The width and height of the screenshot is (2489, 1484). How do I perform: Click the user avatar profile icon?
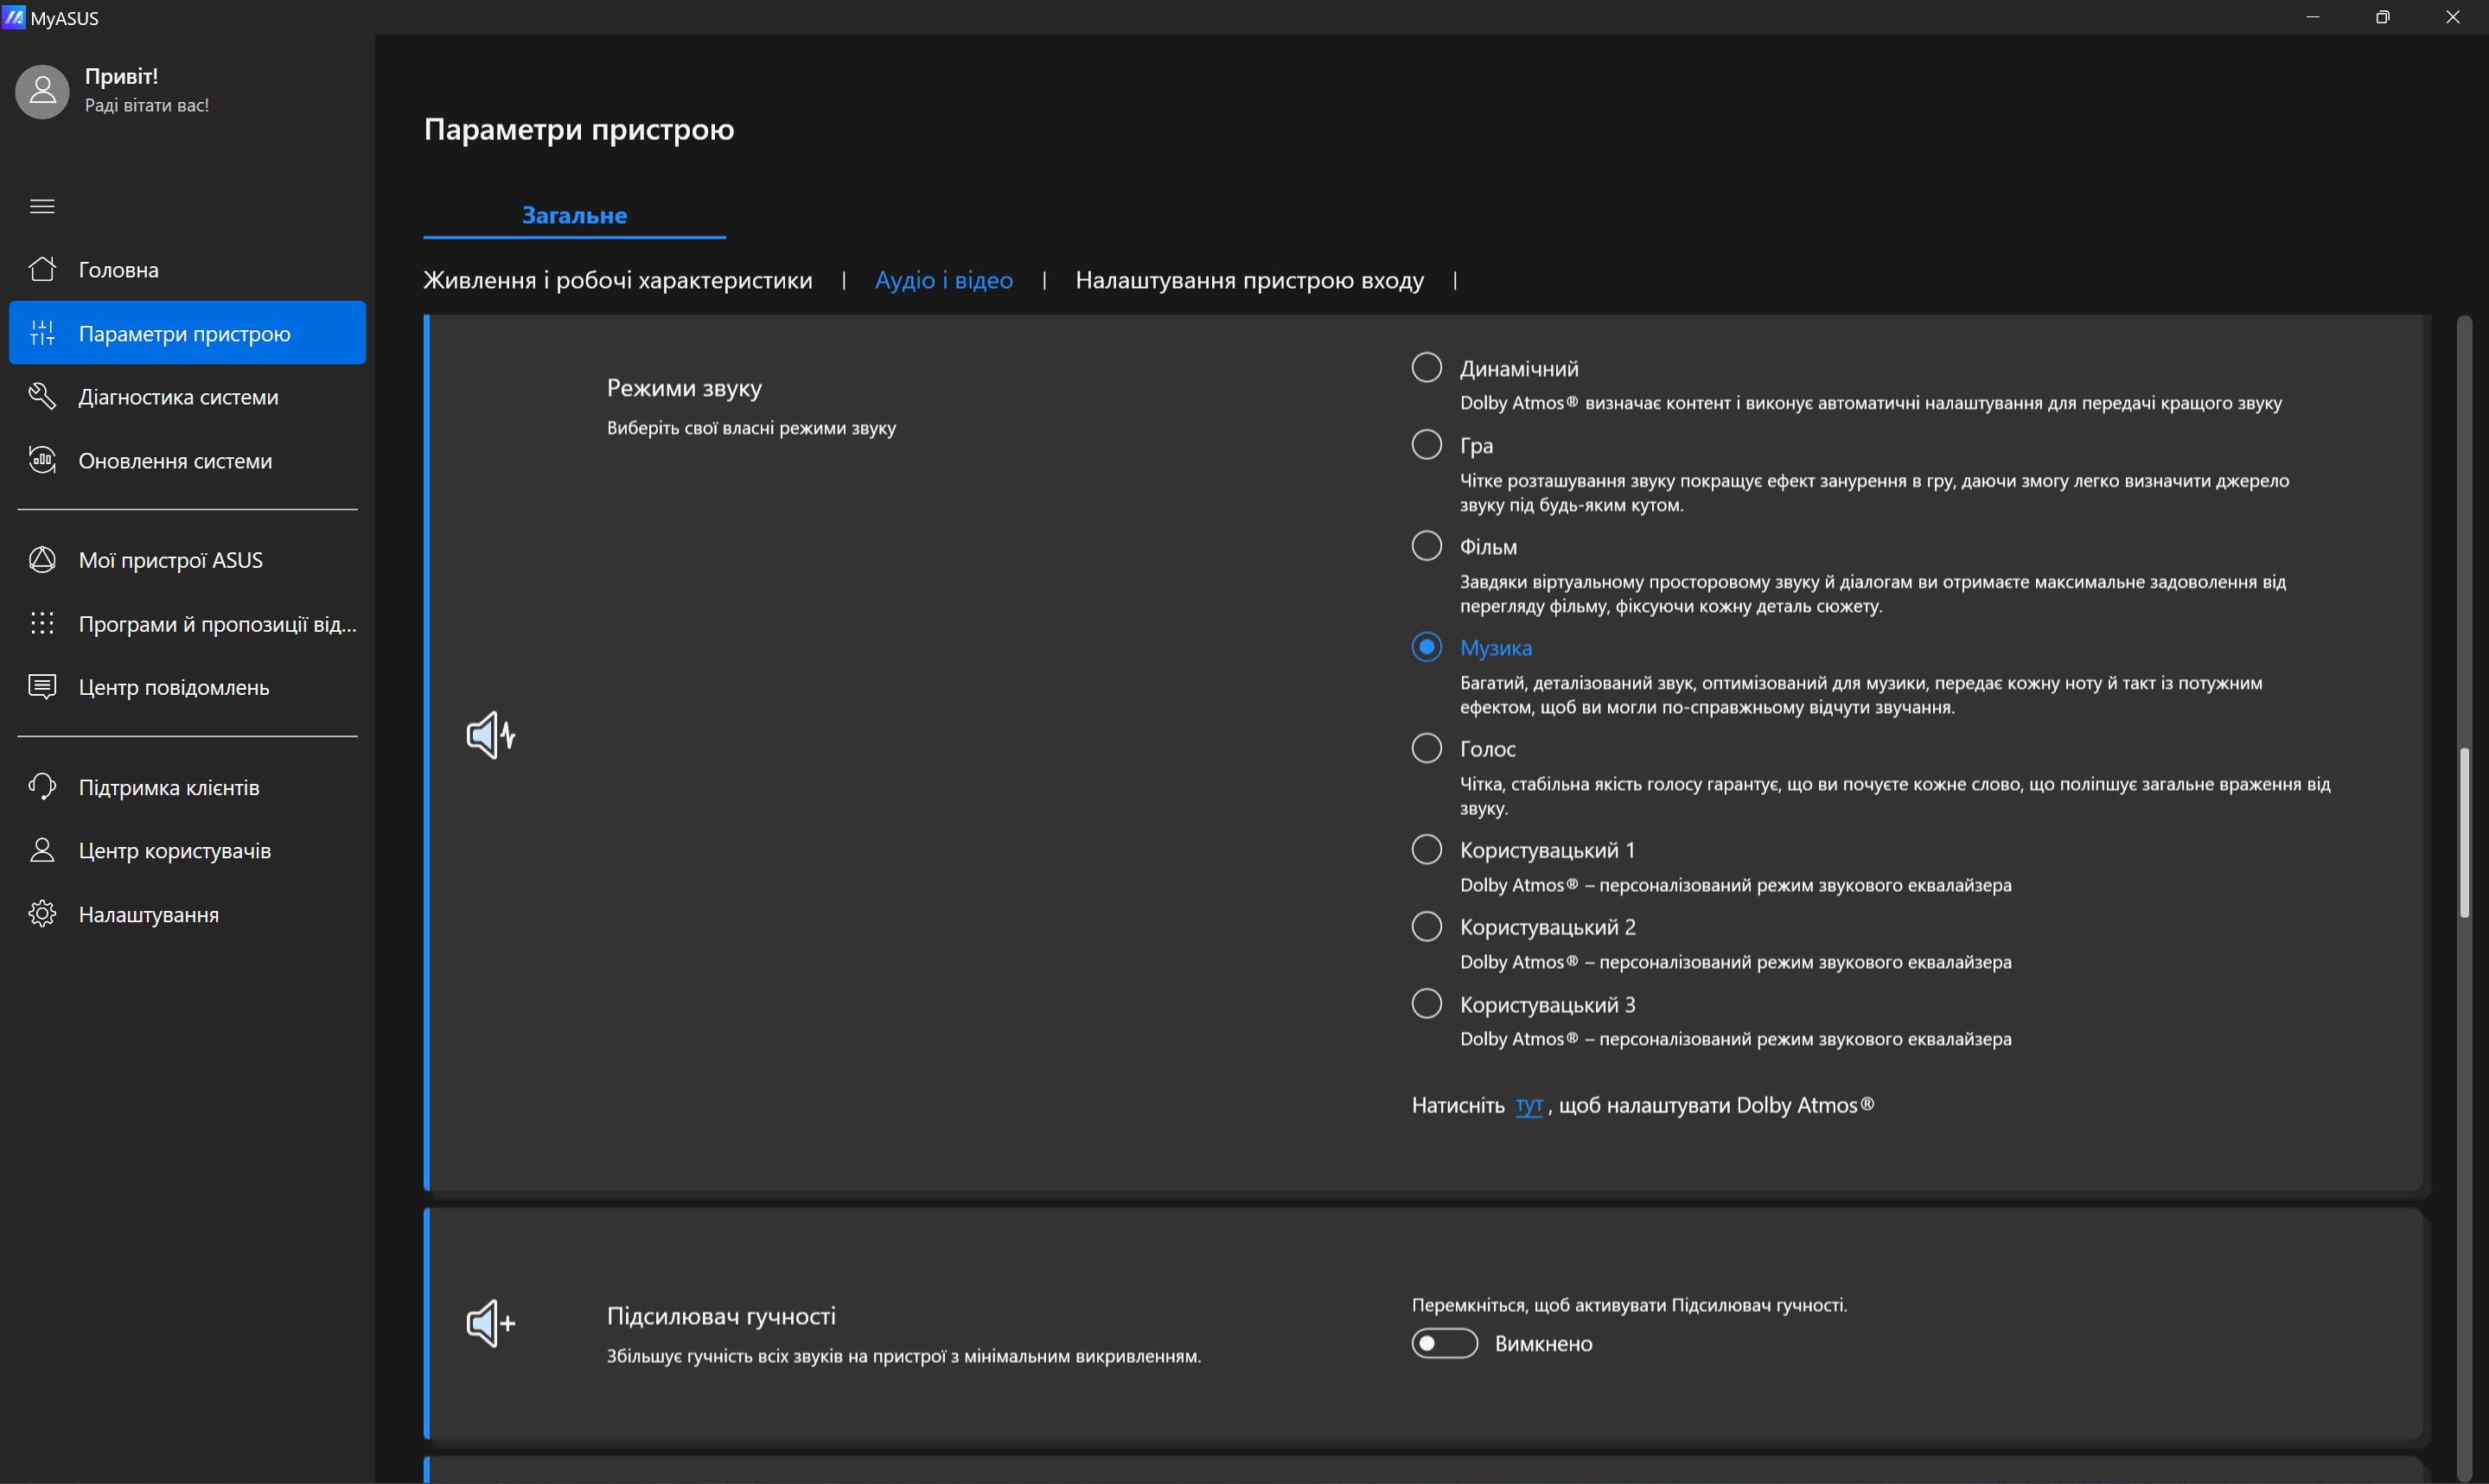[42, 92]
